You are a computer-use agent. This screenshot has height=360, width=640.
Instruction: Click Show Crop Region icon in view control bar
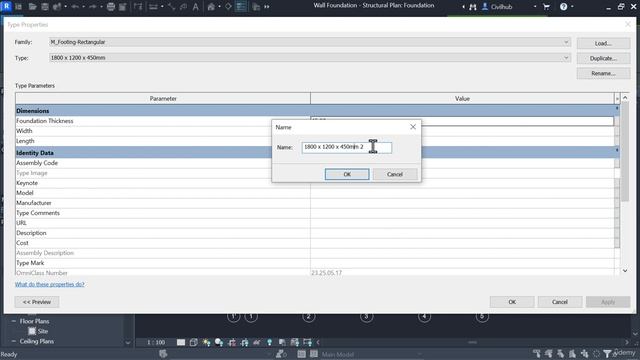click(244, 342)
